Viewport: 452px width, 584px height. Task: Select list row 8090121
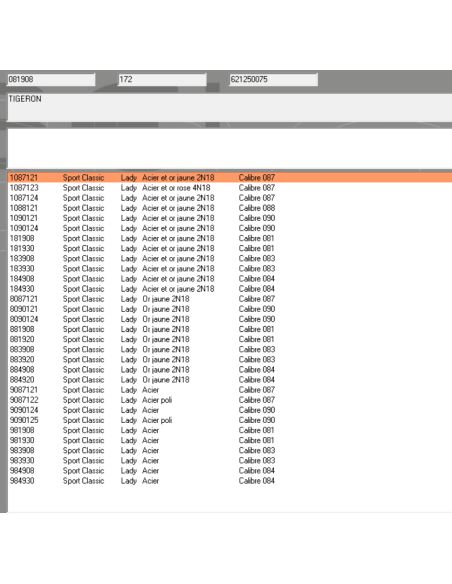coord(230,309)
